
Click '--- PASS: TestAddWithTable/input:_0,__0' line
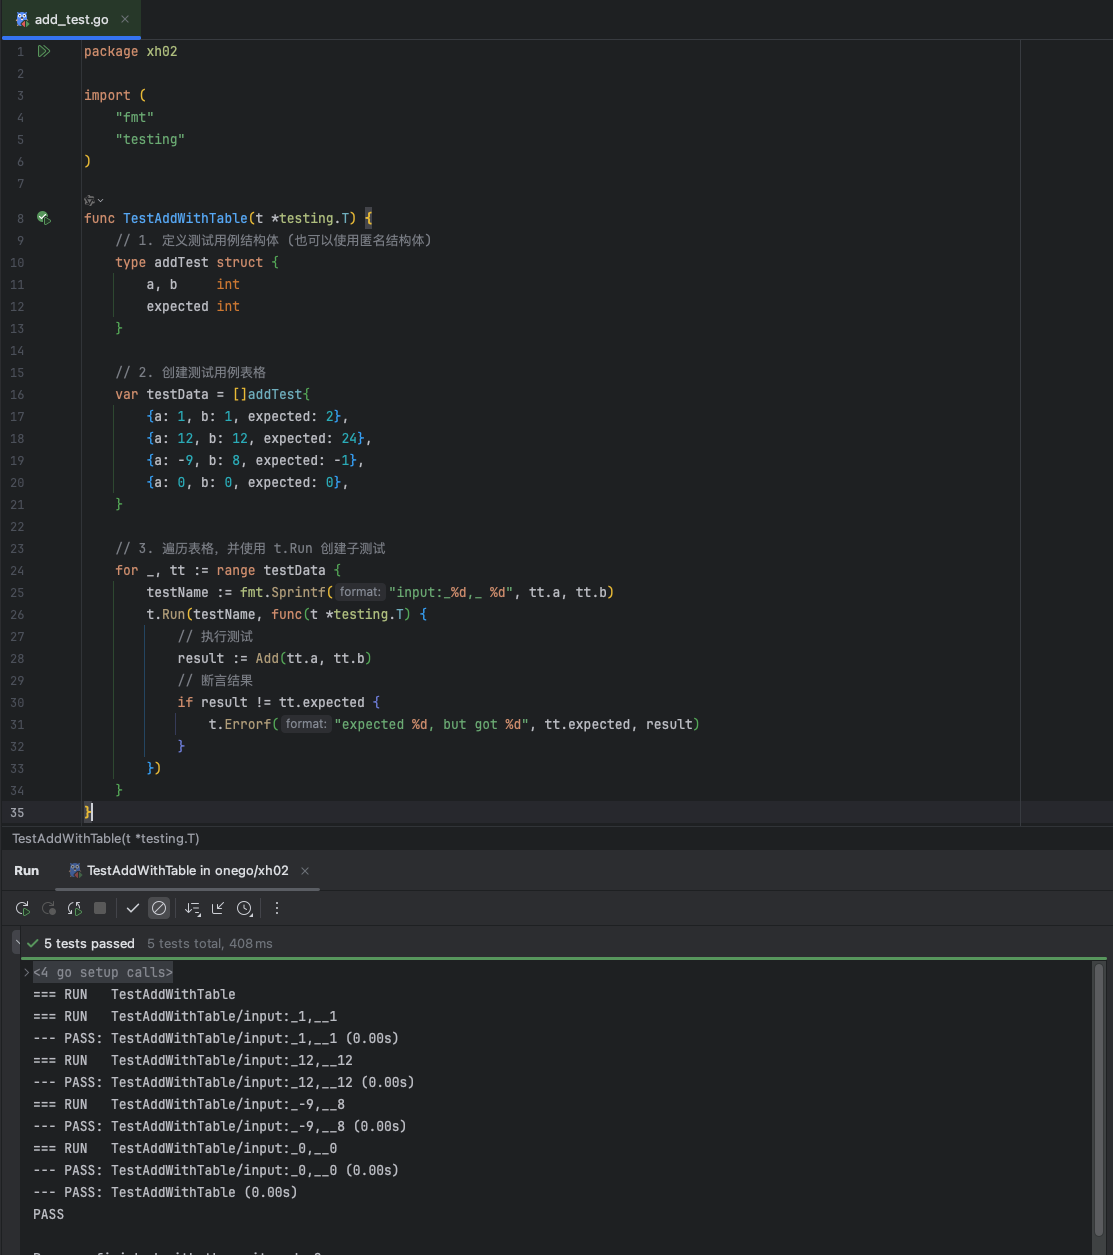216,1170
